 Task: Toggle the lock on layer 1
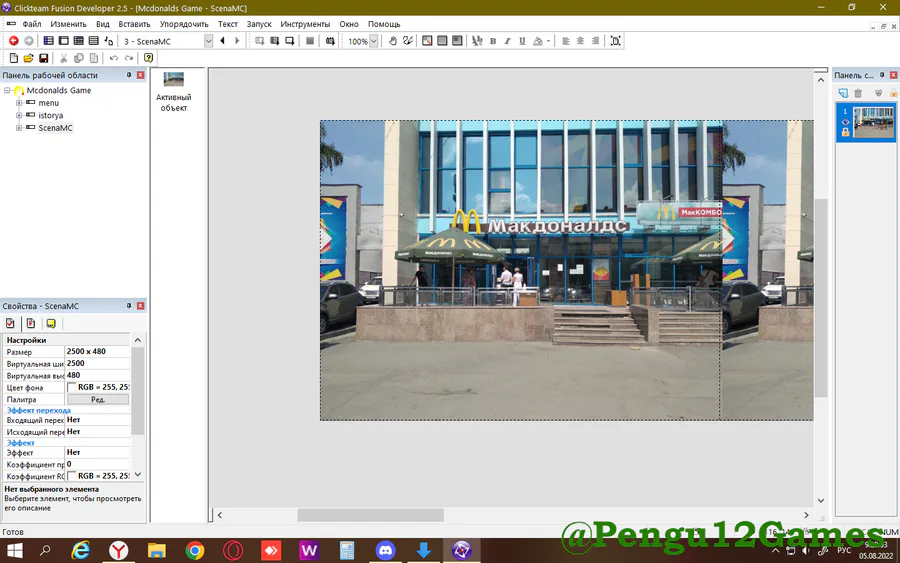[845, 132]
